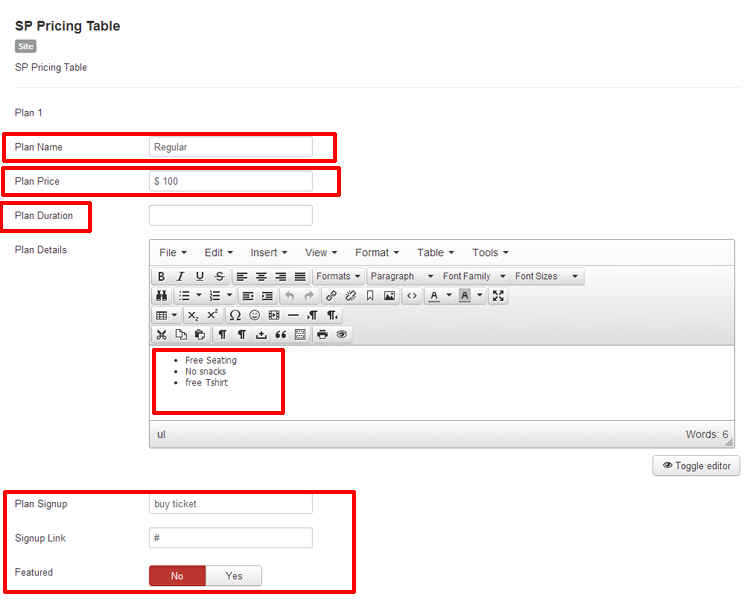Open the Font Sizes dropdown
Screen dimensions: 750x613
547,276
